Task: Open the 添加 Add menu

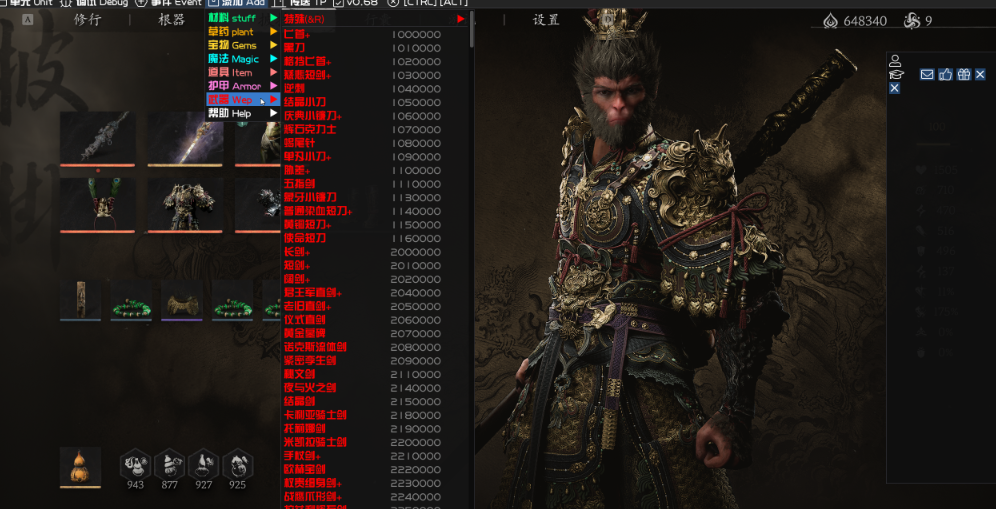Action: click(x=236, y=3)
